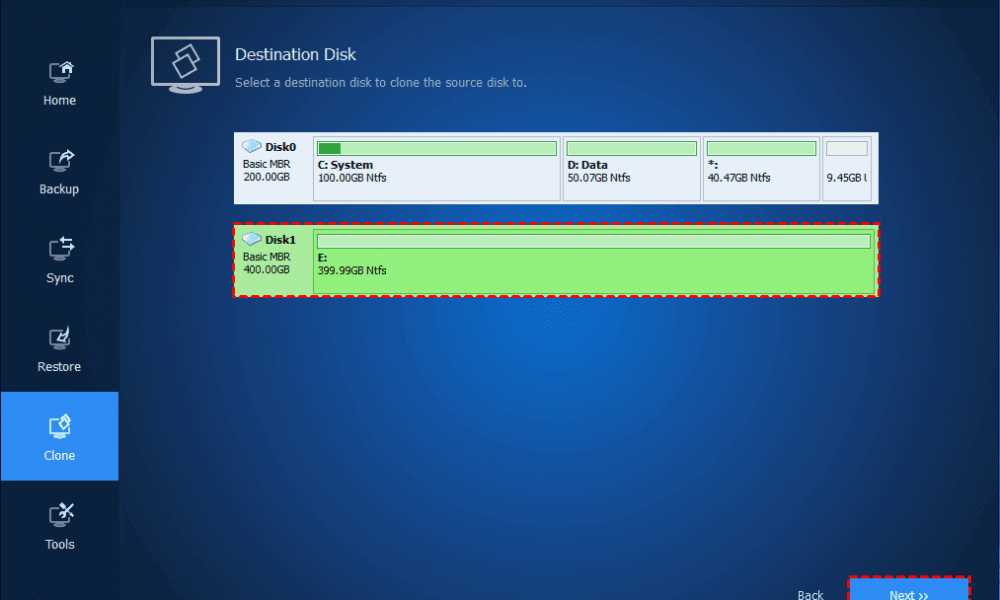
Task: Click the Destination Disk monitor icon
Action: [x=186, y=65]
